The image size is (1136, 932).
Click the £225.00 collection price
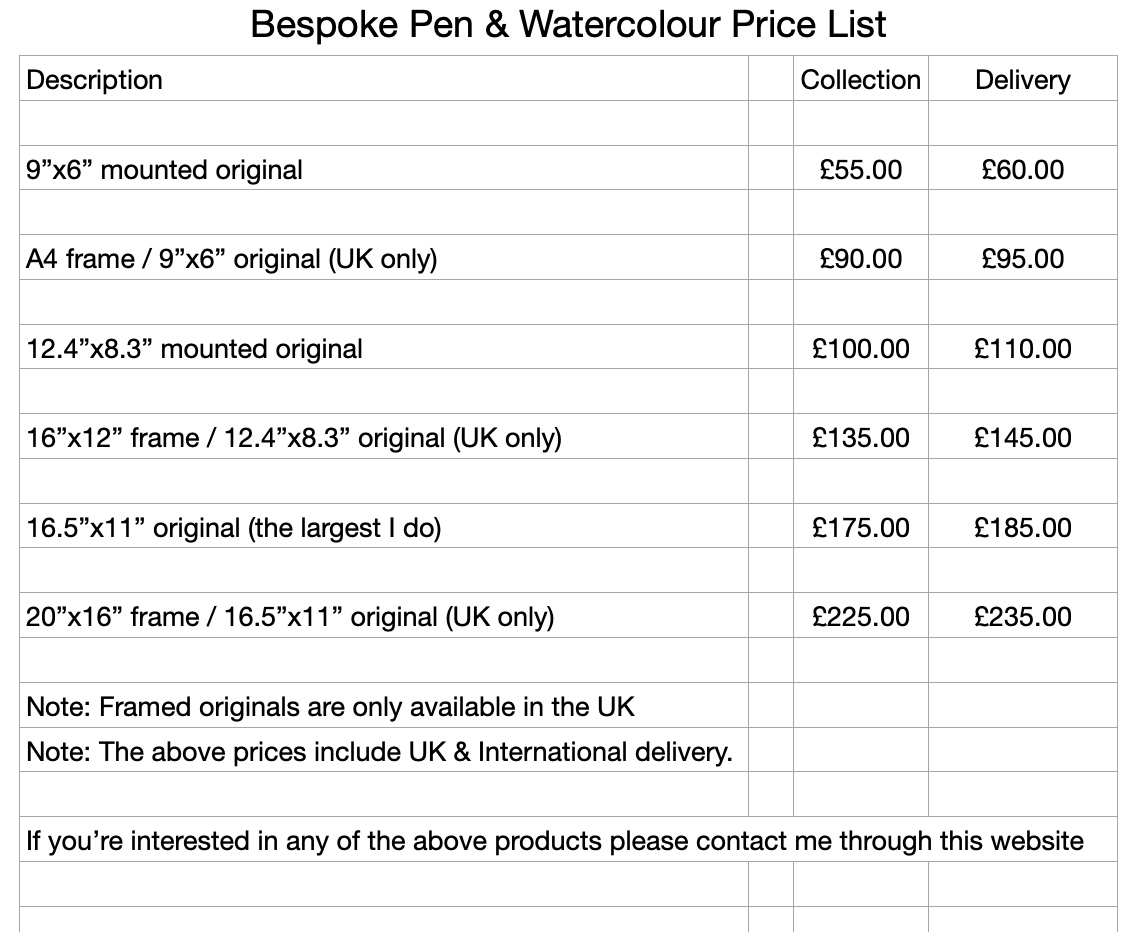tap(860, 617)
